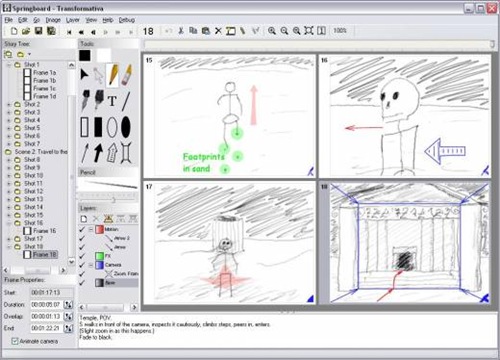Select the filled ellipse tool
The image size is (500, 360).
[x=126, y=127]
